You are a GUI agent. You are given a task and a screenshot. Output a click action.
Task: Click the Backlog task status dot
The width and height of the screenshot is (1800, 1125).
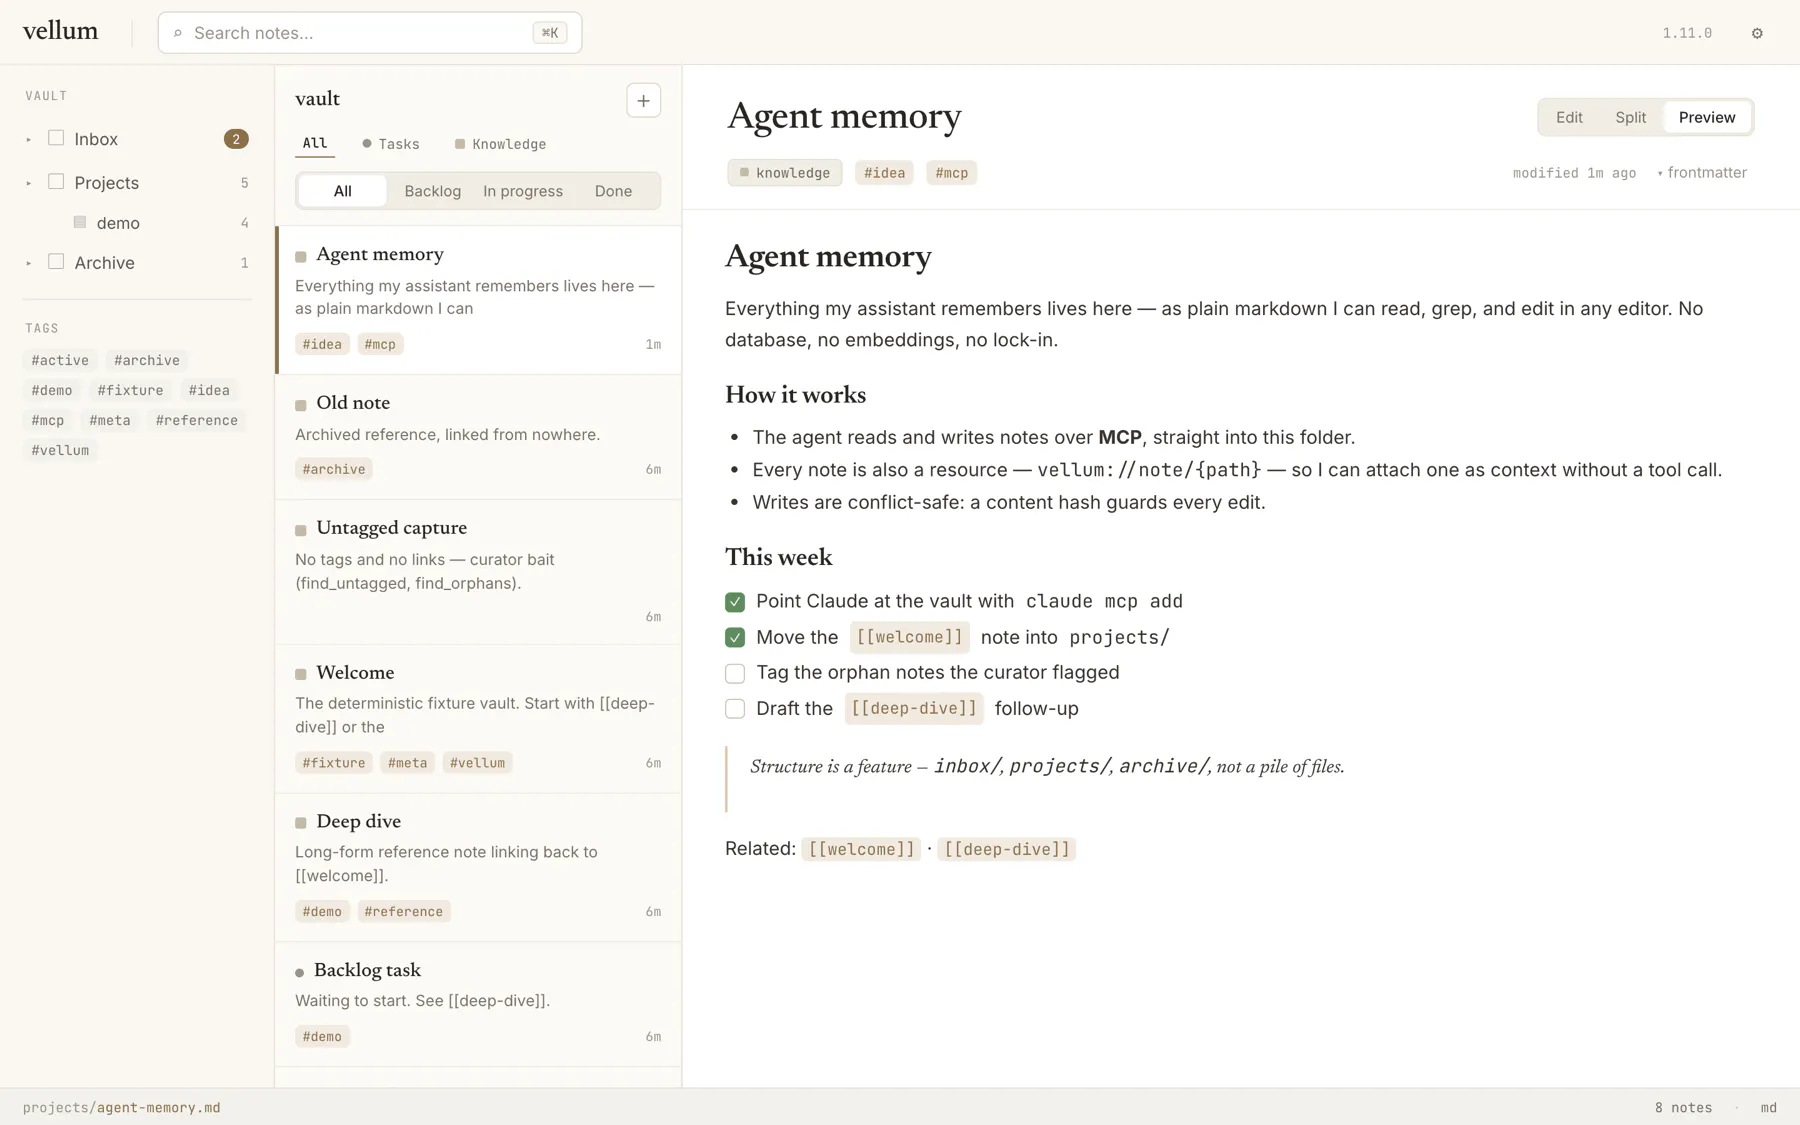[299, 972]
